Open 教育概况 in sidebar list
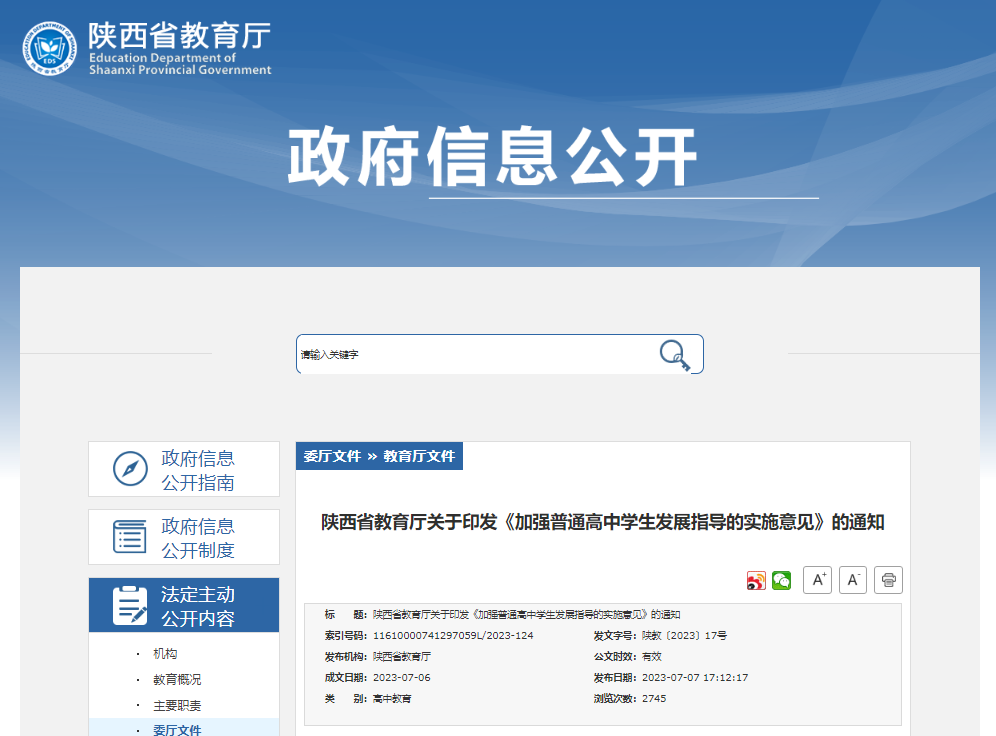 click(x=177, y=679)
